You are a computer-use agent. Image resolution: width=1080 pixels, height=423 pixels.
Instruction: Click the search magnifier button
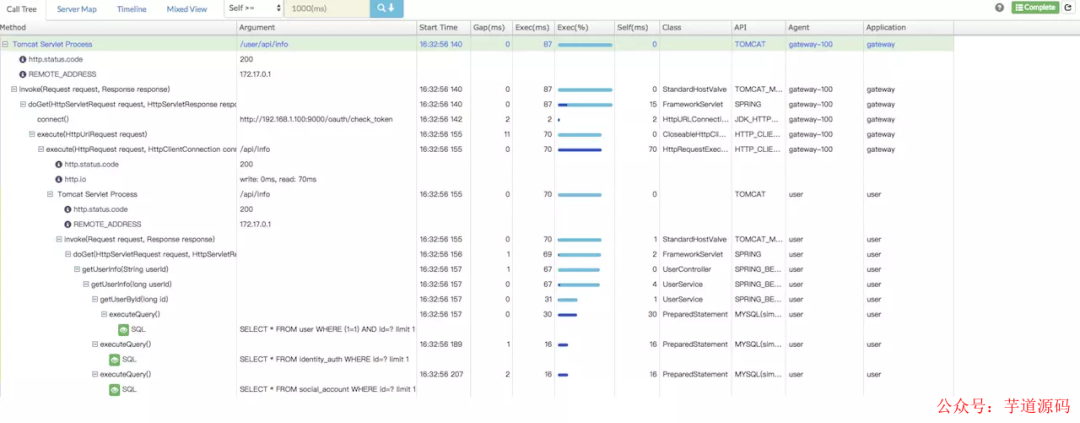(386, 8)
